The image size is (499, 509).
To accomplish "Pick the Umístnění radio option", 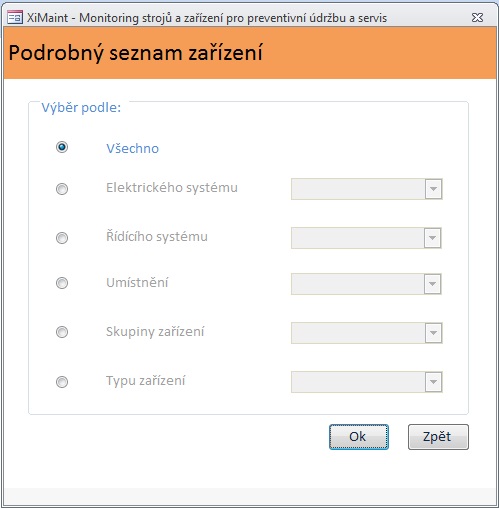I will [x=62, y=283].
